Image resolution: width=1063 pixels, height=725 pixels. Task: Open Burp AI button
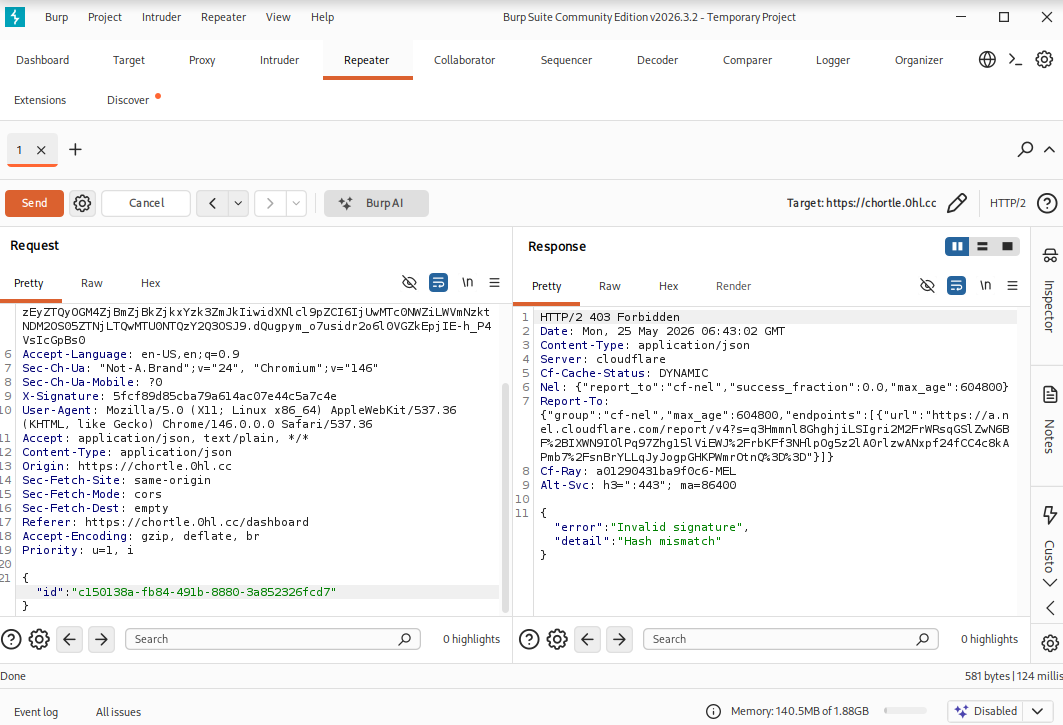point(376,203)
